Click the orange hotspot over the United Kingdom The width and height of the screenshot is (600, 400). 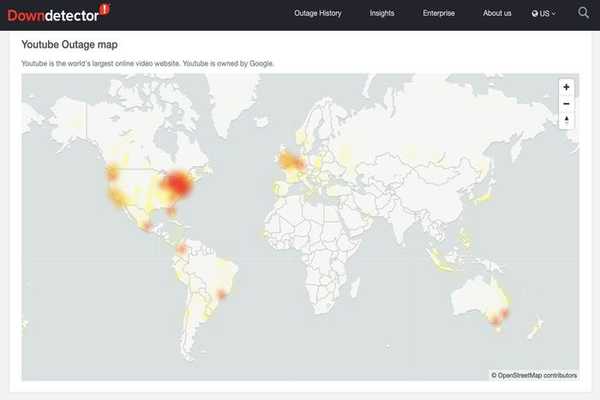(292, 161)
